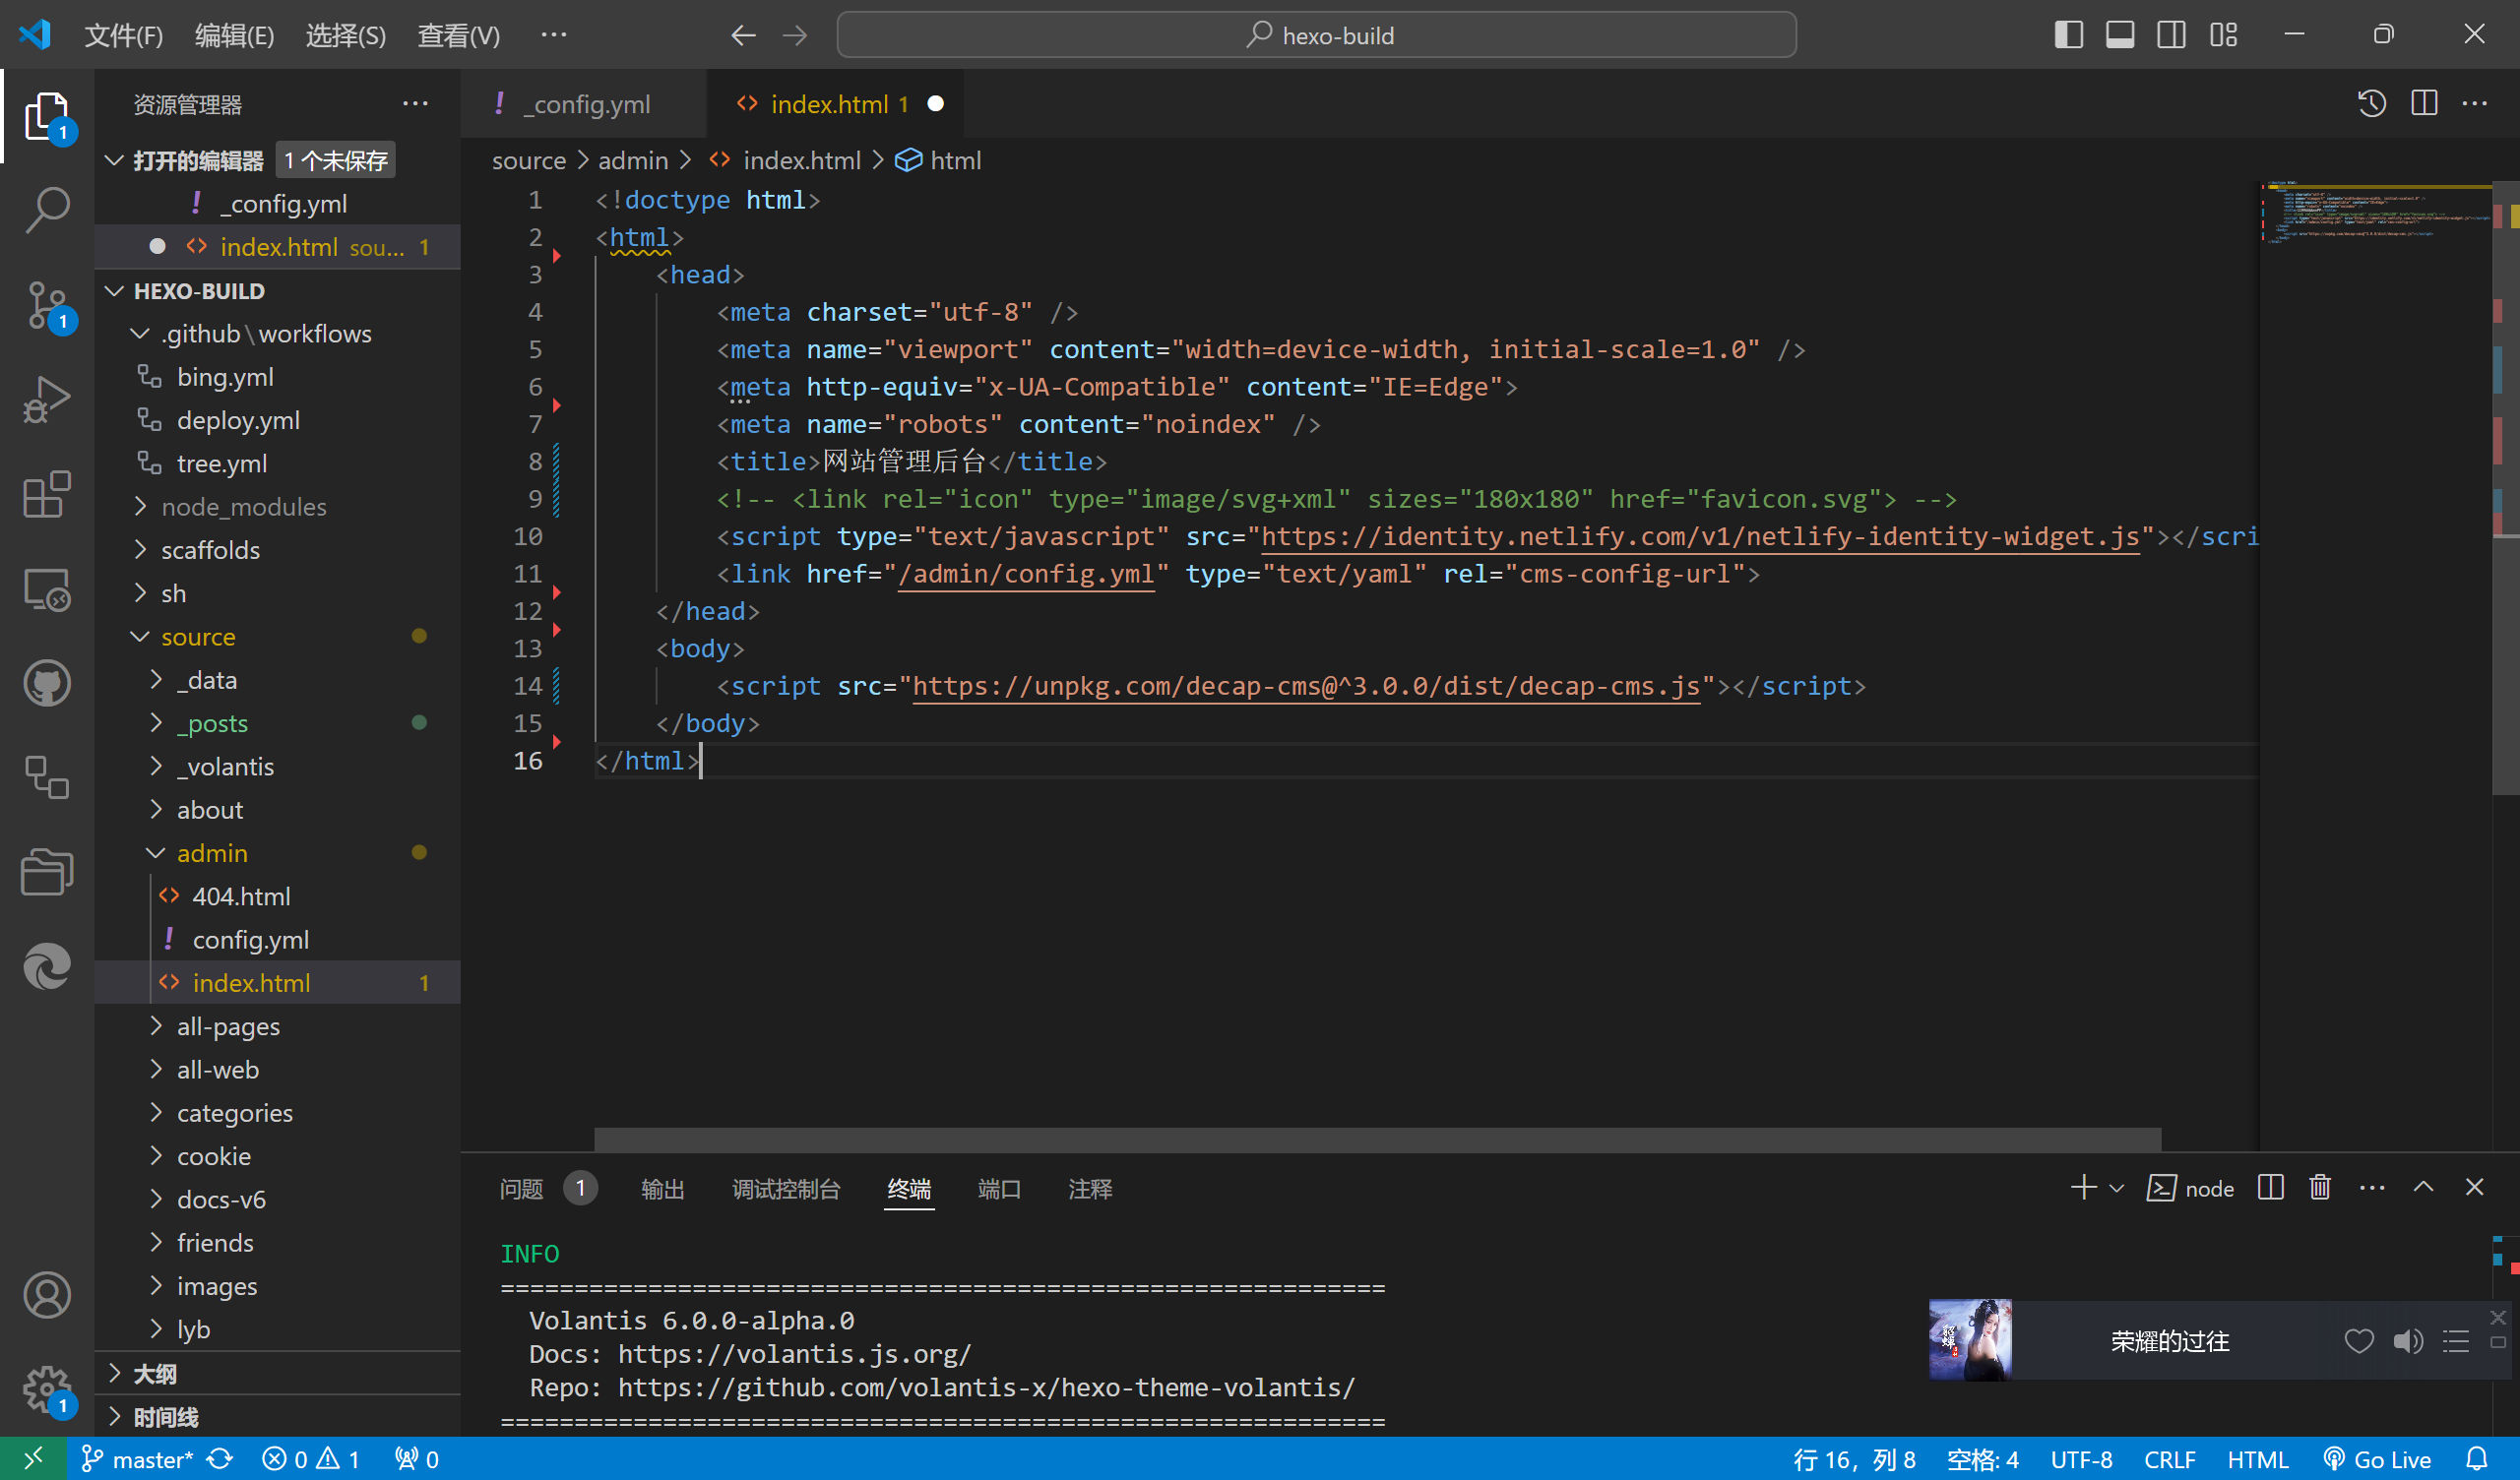Open the GitHub panel in activity bar
2520x1480 pixels.
click(x=47, y=684)
